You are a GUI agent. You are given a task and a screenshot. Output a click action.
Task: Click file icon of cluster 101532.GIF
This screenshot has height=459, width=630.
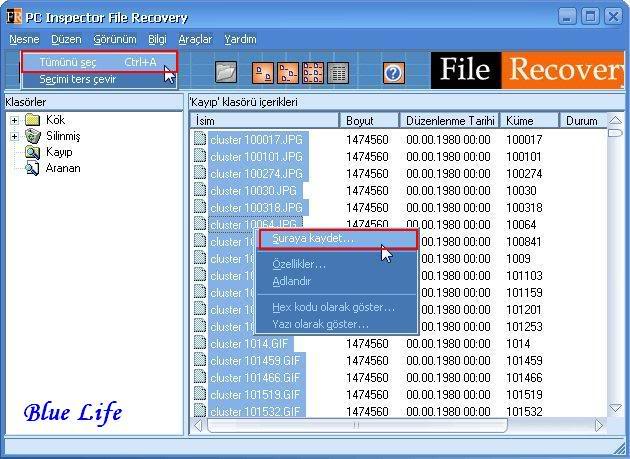point(200,410)
